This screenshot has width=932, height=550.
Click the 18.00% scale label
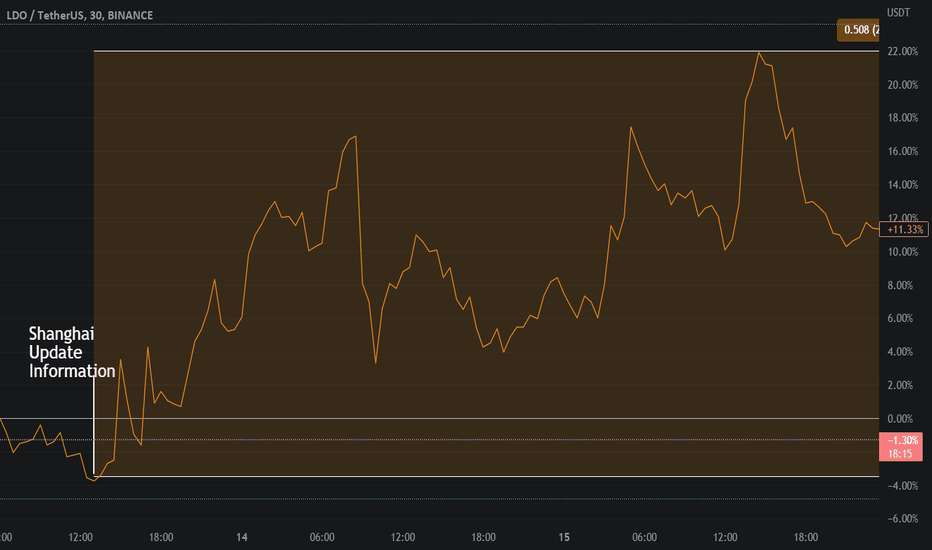tap(902, 118)
